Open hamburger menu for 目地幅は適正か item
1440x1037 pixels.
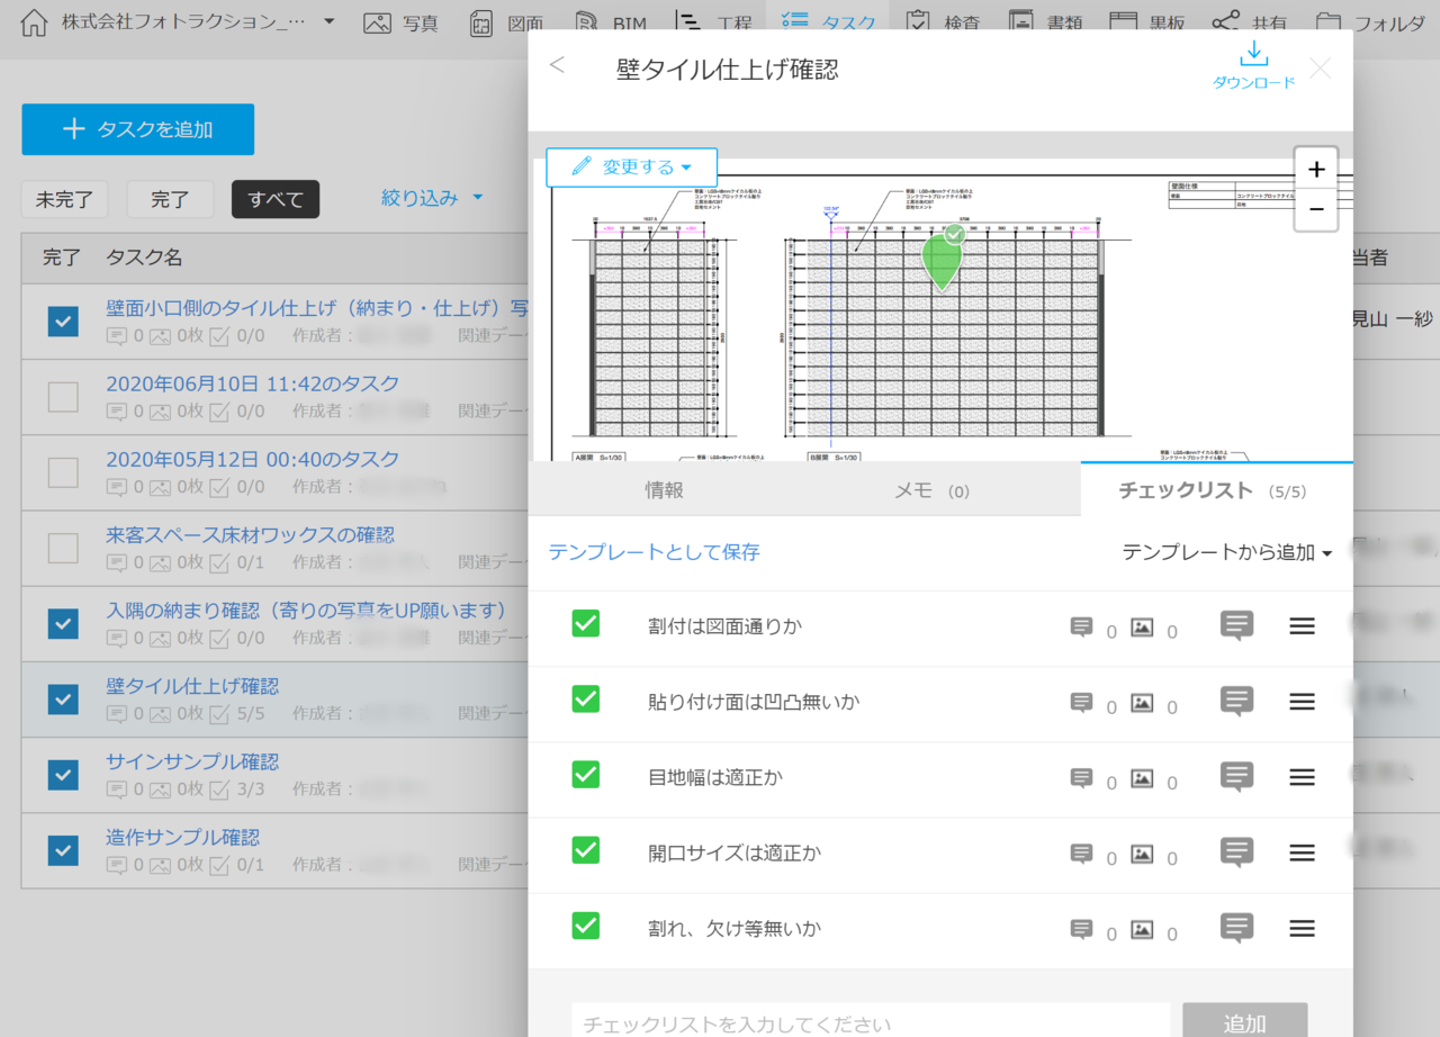(1301, 778)
